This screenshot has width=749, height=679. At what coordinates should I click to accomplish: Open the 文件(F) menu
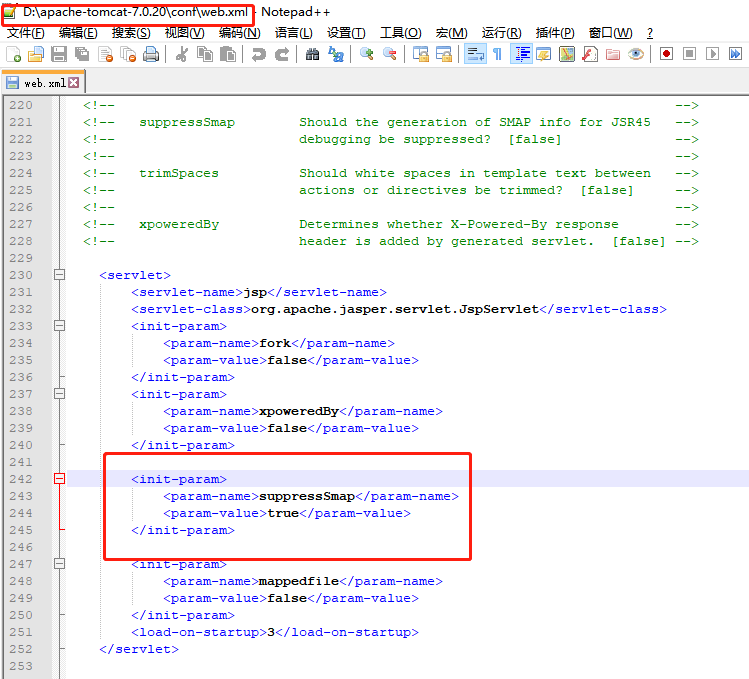coord(26,33)
